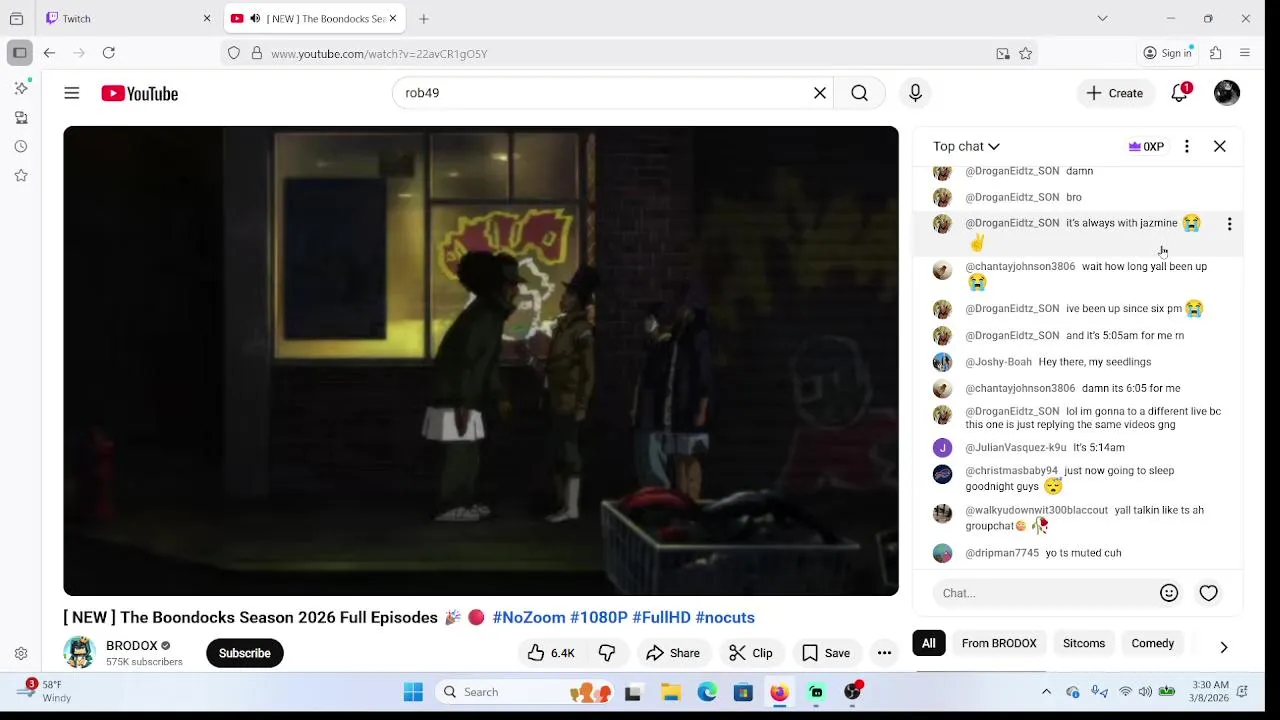Open YouTube notifications bell
The height and width of the screenshot is (720, 1280).
tap(1180, 93)
